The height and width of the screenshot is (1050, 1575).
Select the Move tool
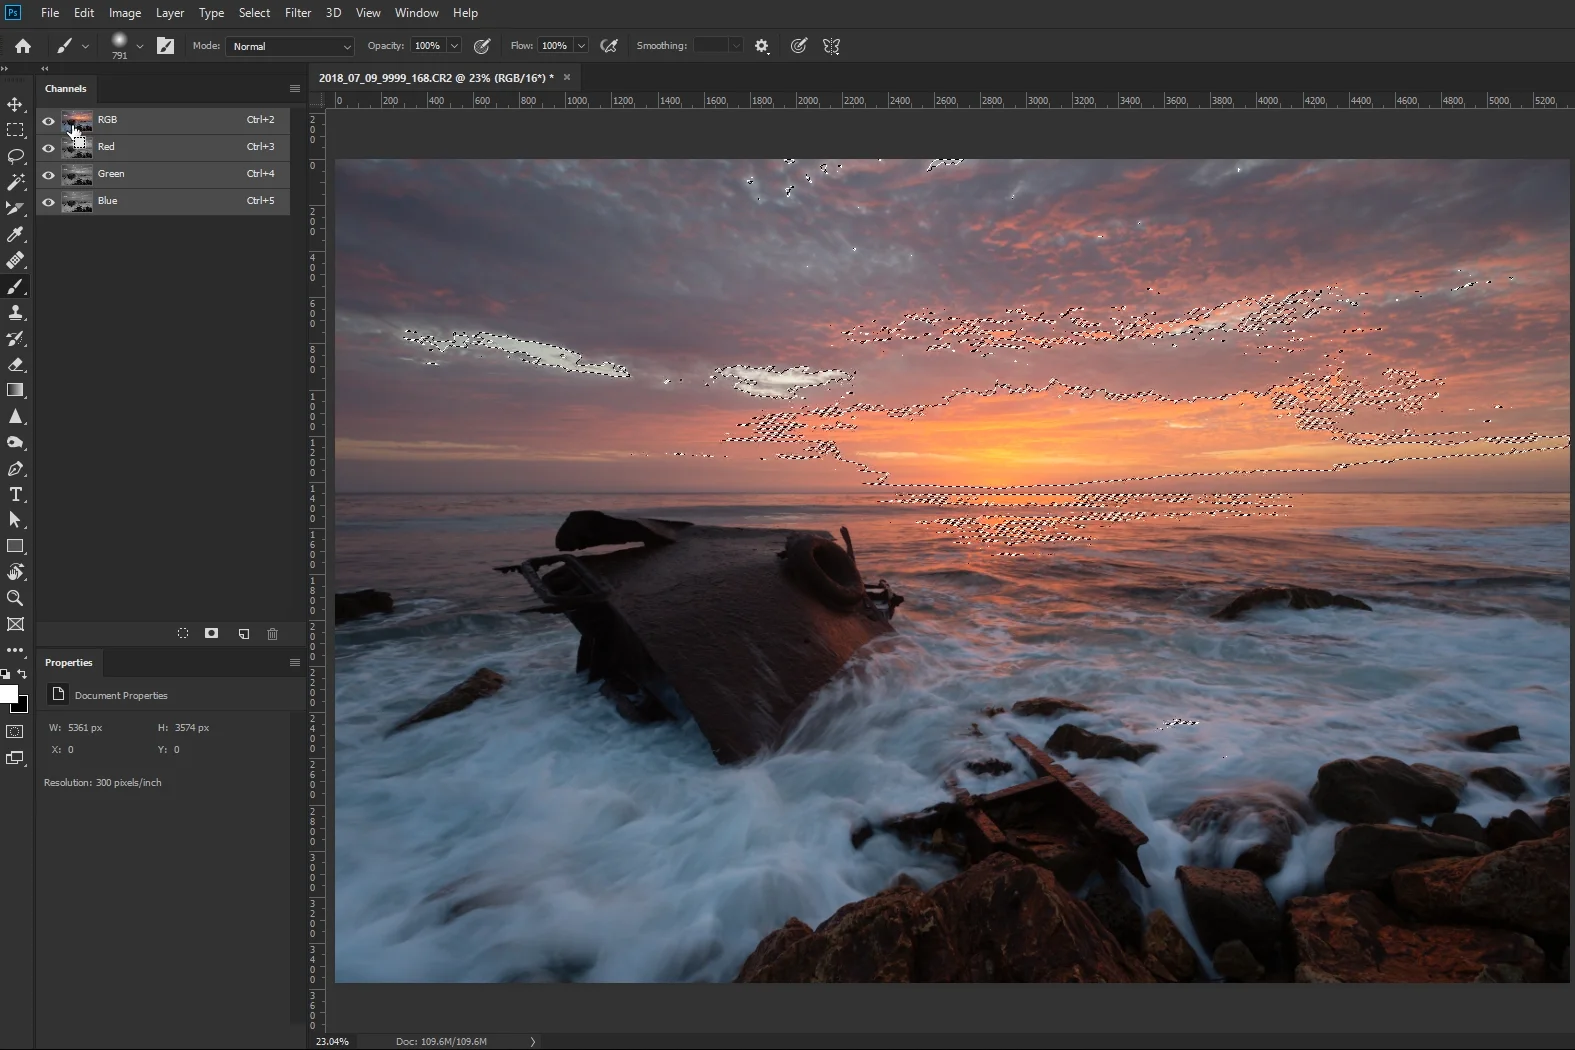click(x=15, y=105)
